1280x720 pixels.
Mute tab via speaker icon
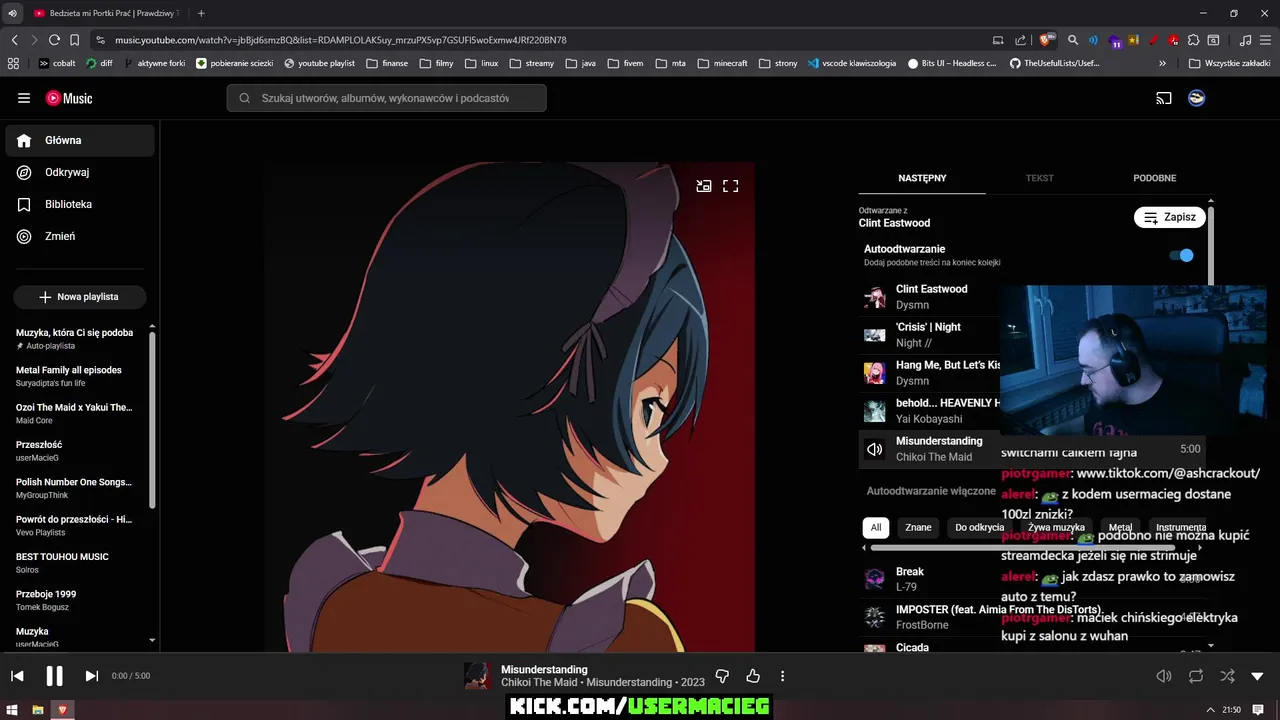pos(12,13)
